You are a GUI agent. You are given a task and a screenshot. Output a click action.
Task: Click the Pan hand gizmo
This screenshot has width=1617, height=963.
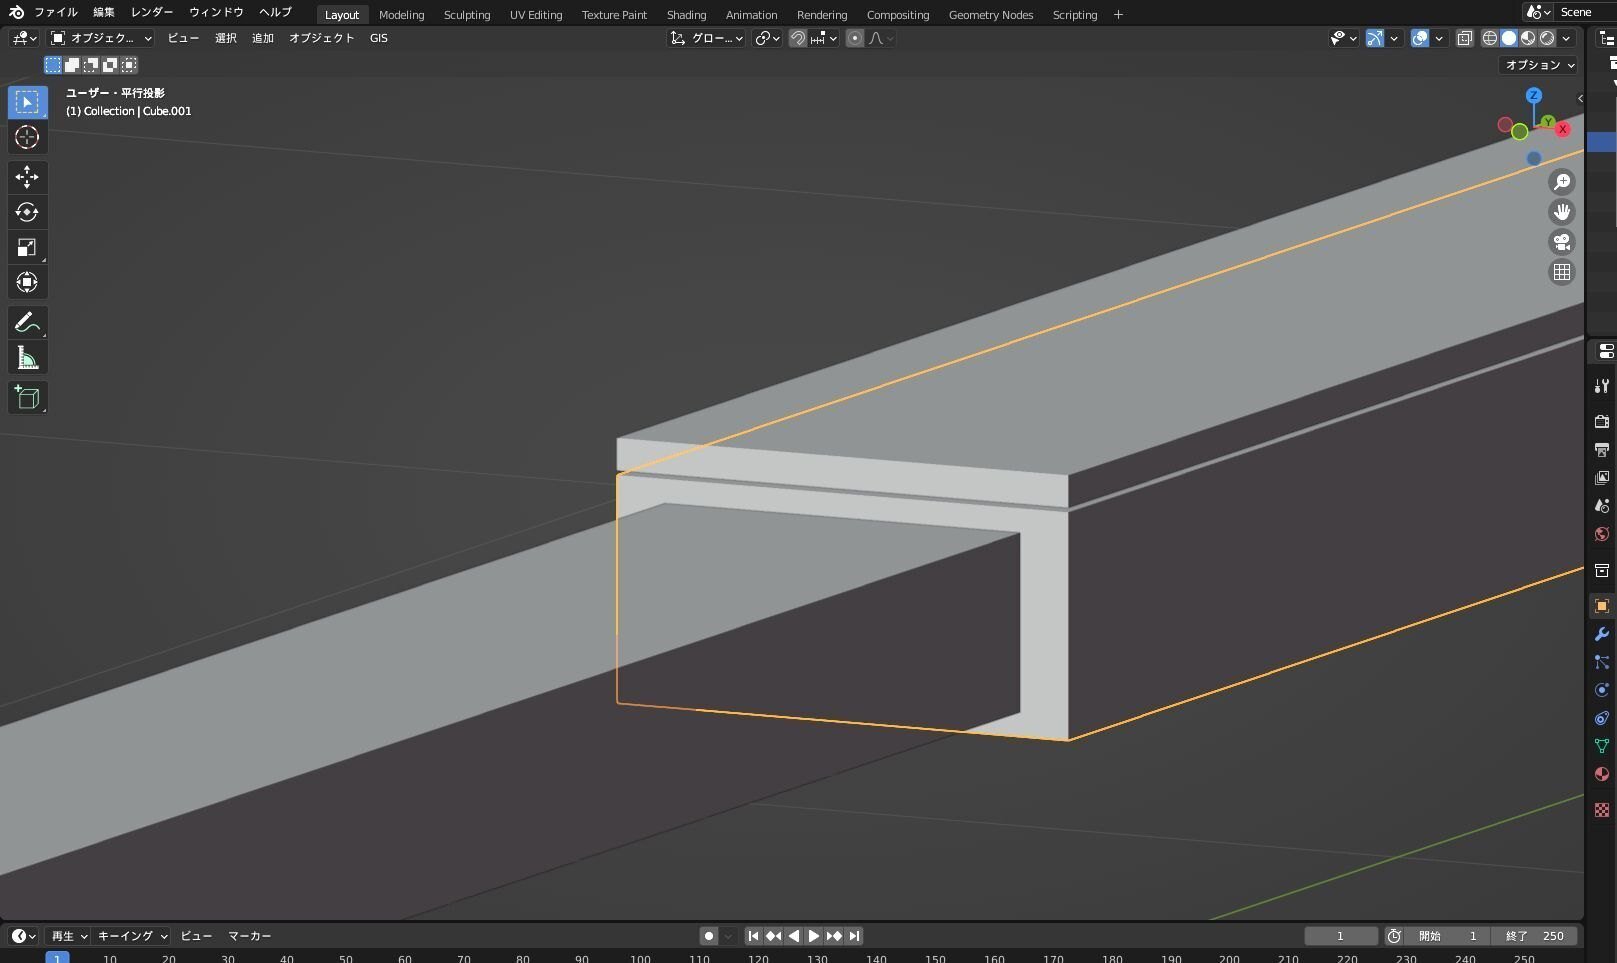click(1562, 212)
